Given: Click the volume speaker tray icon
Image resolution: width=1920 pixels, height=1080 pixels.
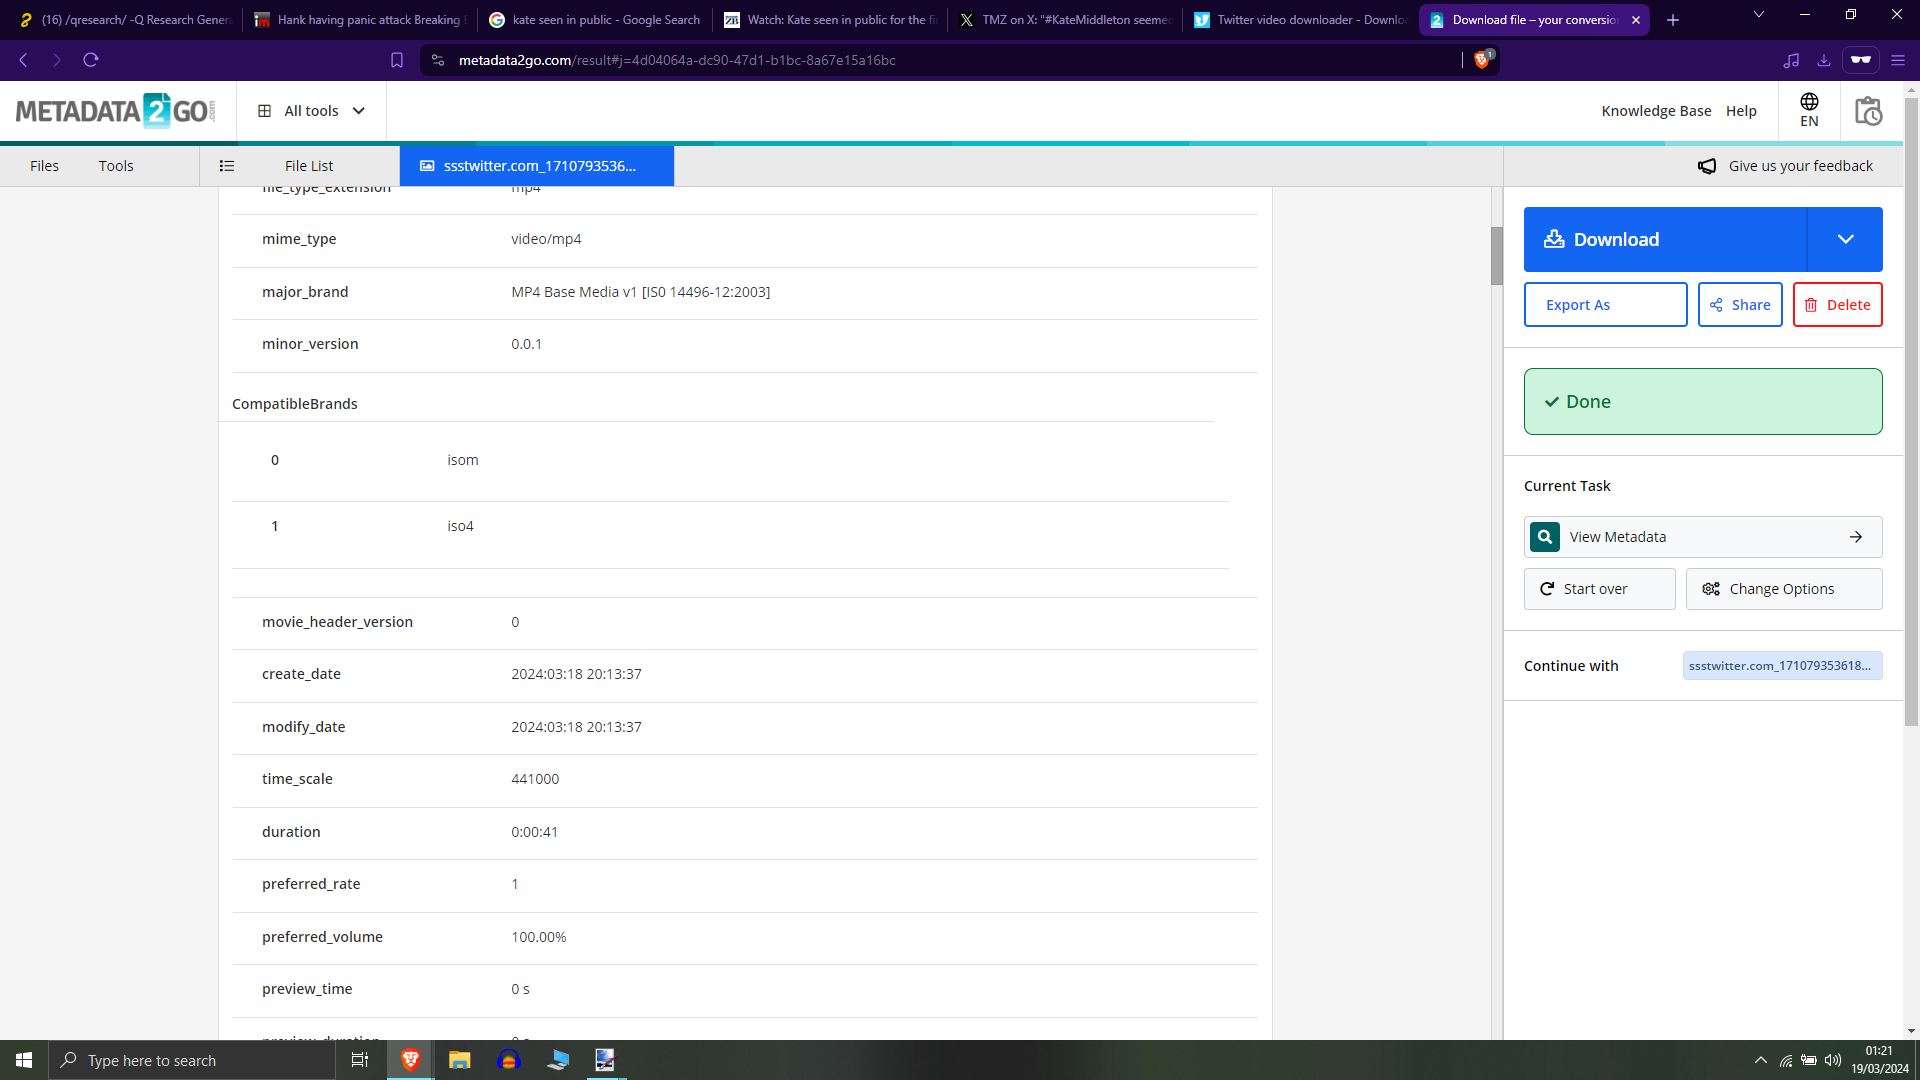Looking at the screenshot, I should (x=1833, y=1060).
